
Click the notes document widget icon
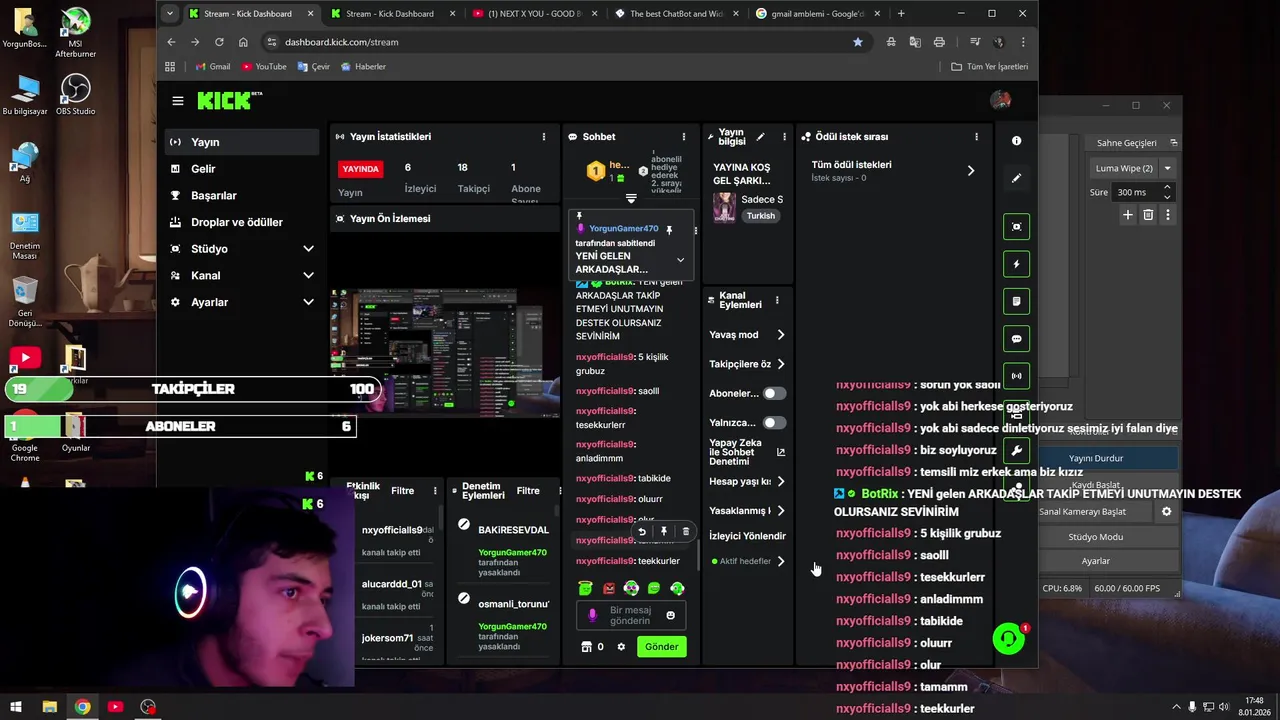tap(1016, 301)
